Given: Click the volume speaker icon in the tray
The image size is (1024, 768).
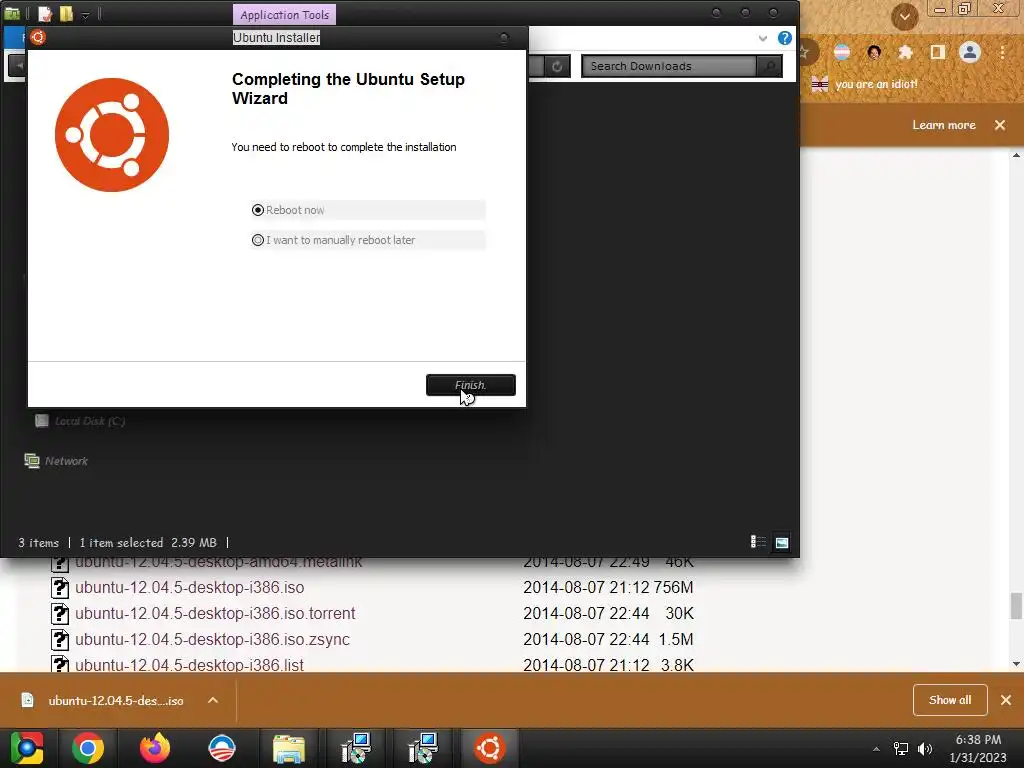Looking at the screenshot, I should pos(925,748).
